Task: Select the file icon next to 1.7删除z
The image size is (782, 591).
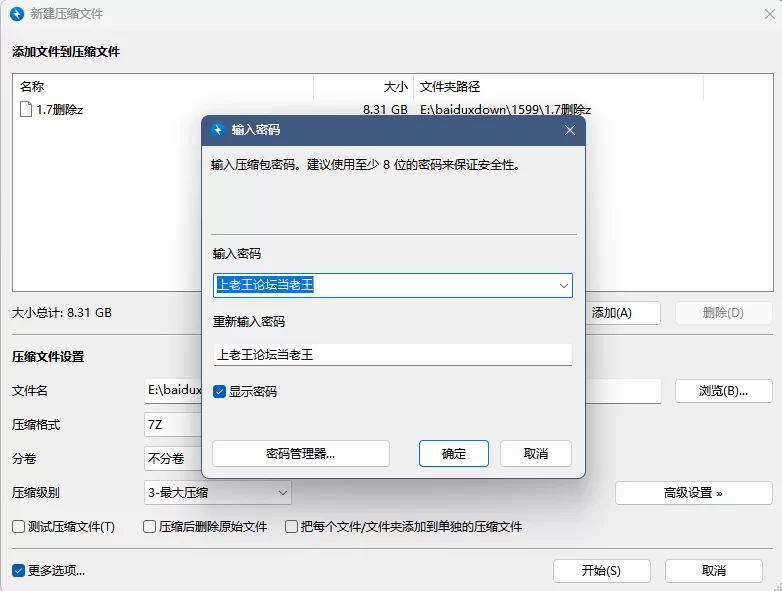Action: 25,109
